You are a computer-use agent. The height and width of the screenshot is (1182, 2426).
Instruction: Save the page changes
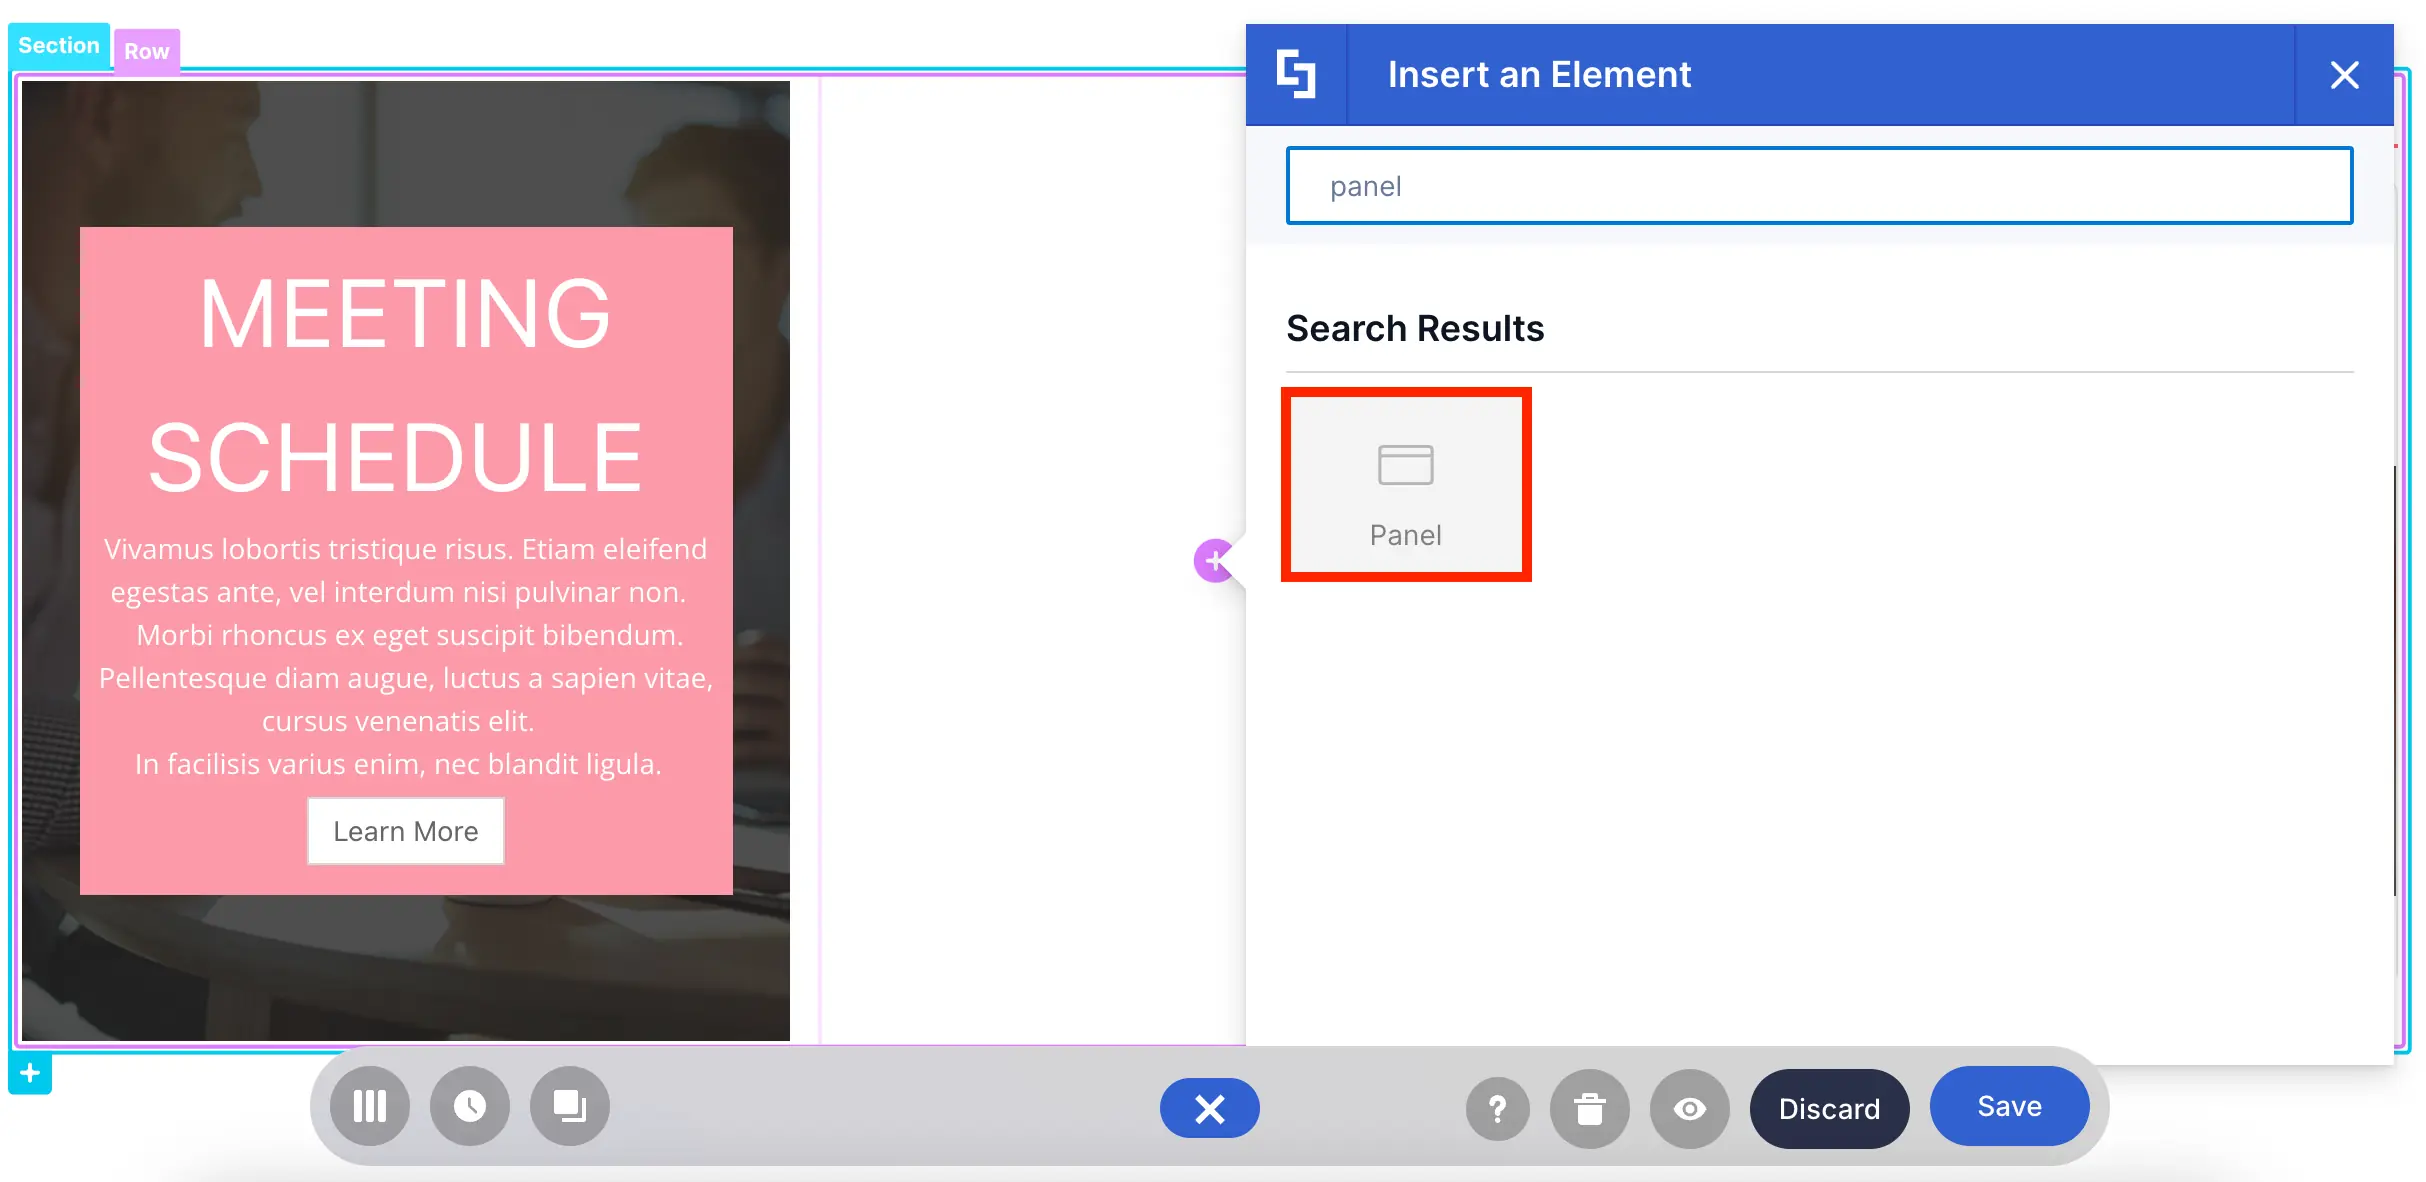2009,1106
